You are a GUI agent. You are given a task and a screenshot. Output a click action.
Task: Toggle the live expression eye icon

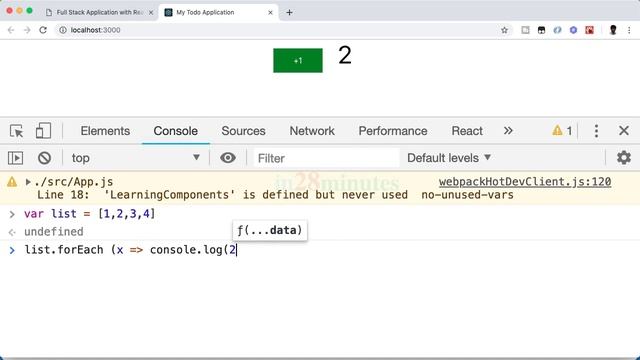tap(228, 158)
